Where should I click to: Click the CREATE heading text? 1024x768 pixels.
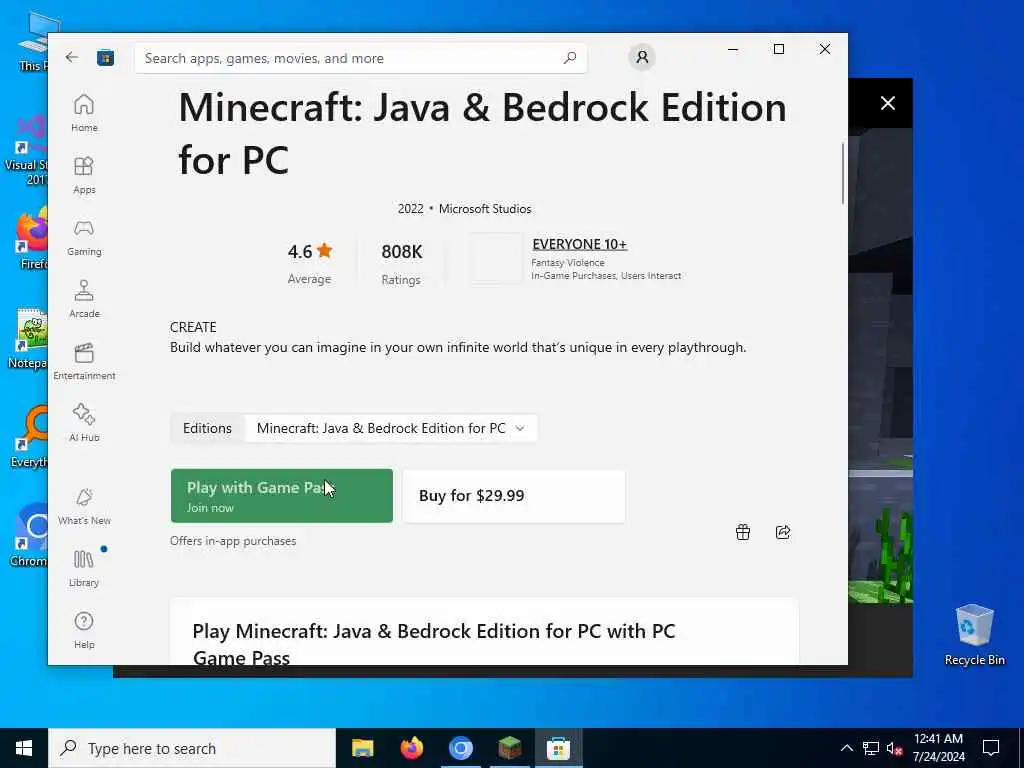coord(193,327)
